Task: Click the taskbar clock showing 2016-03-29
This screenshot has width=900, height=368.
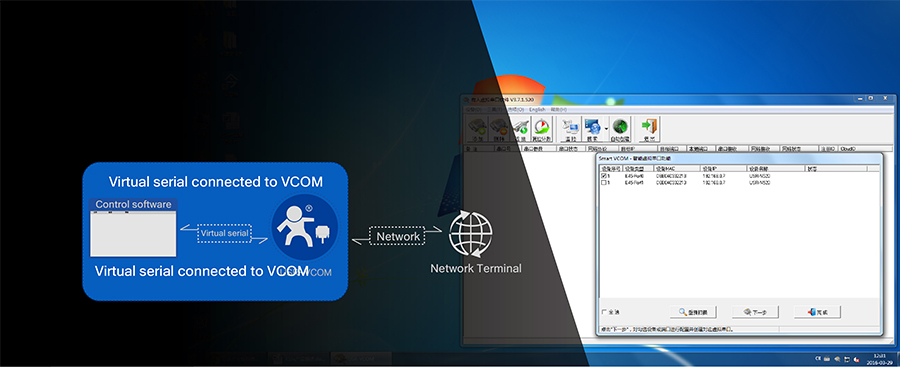Action: pos(879,359)
